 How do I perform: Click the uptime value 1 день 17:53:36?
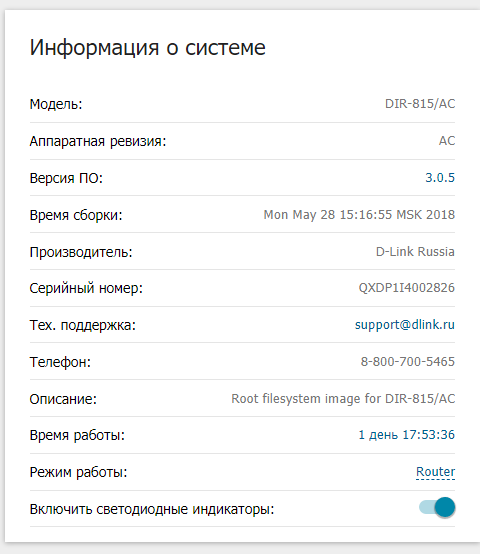[407, 435]
